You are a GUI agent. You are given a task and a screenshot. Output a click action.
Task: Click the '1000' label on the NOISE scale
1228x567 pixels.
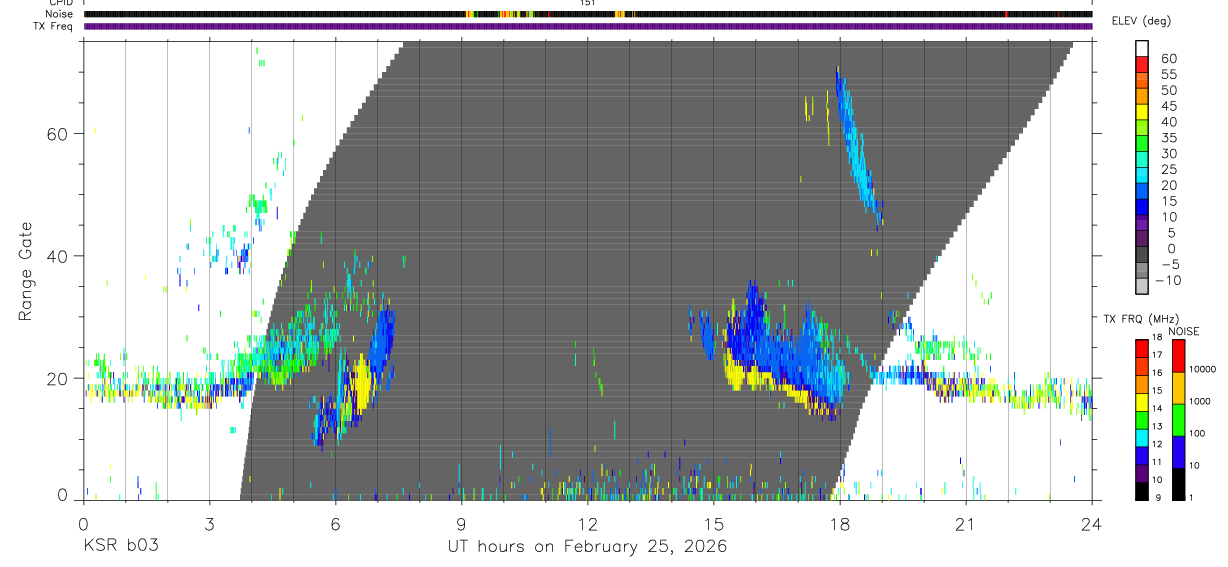pyautogui.click(x=1201, y=401)
